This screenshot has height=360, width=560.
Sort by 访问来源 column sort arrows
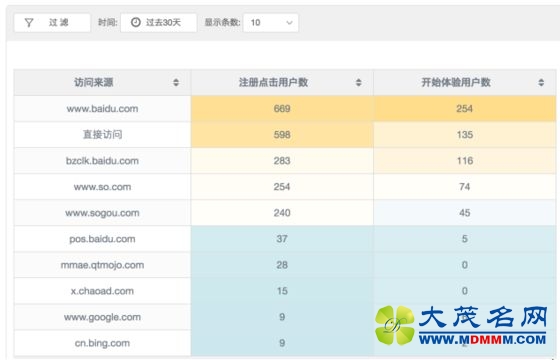click(176, 82)
